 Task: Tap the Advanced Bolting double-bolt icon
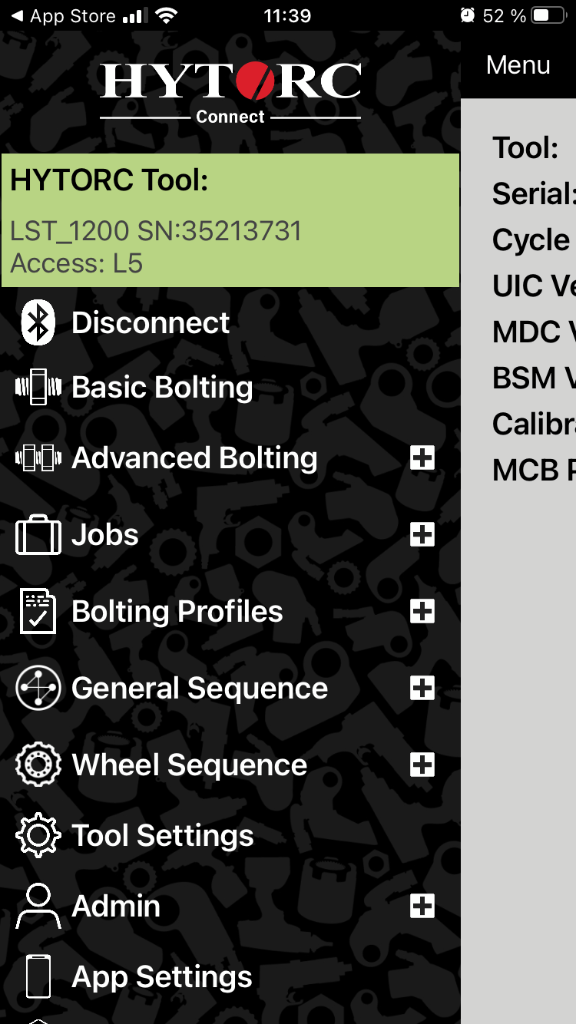click(x=38, y=458)
